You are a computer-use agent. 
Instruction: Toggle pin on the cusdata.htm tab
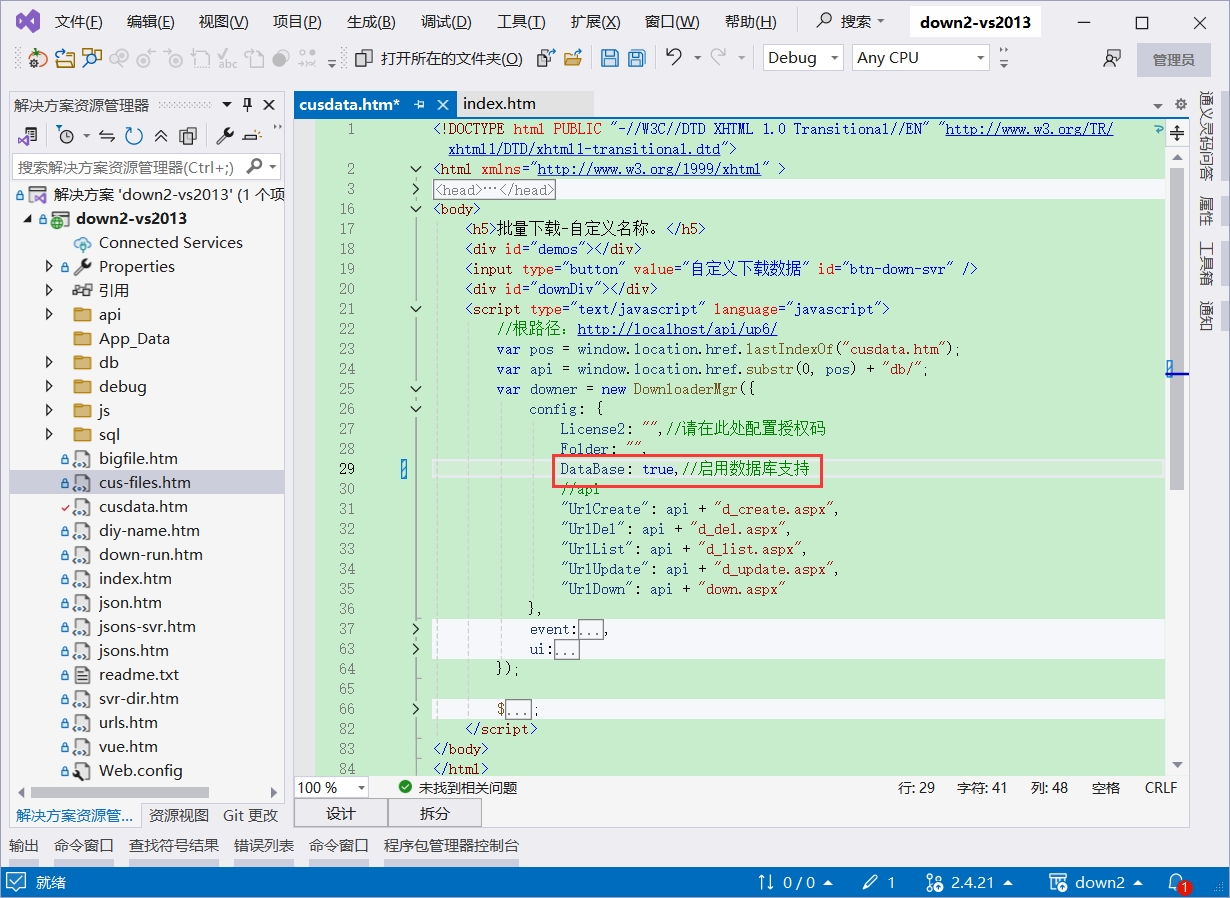click(x=420, y=104)
